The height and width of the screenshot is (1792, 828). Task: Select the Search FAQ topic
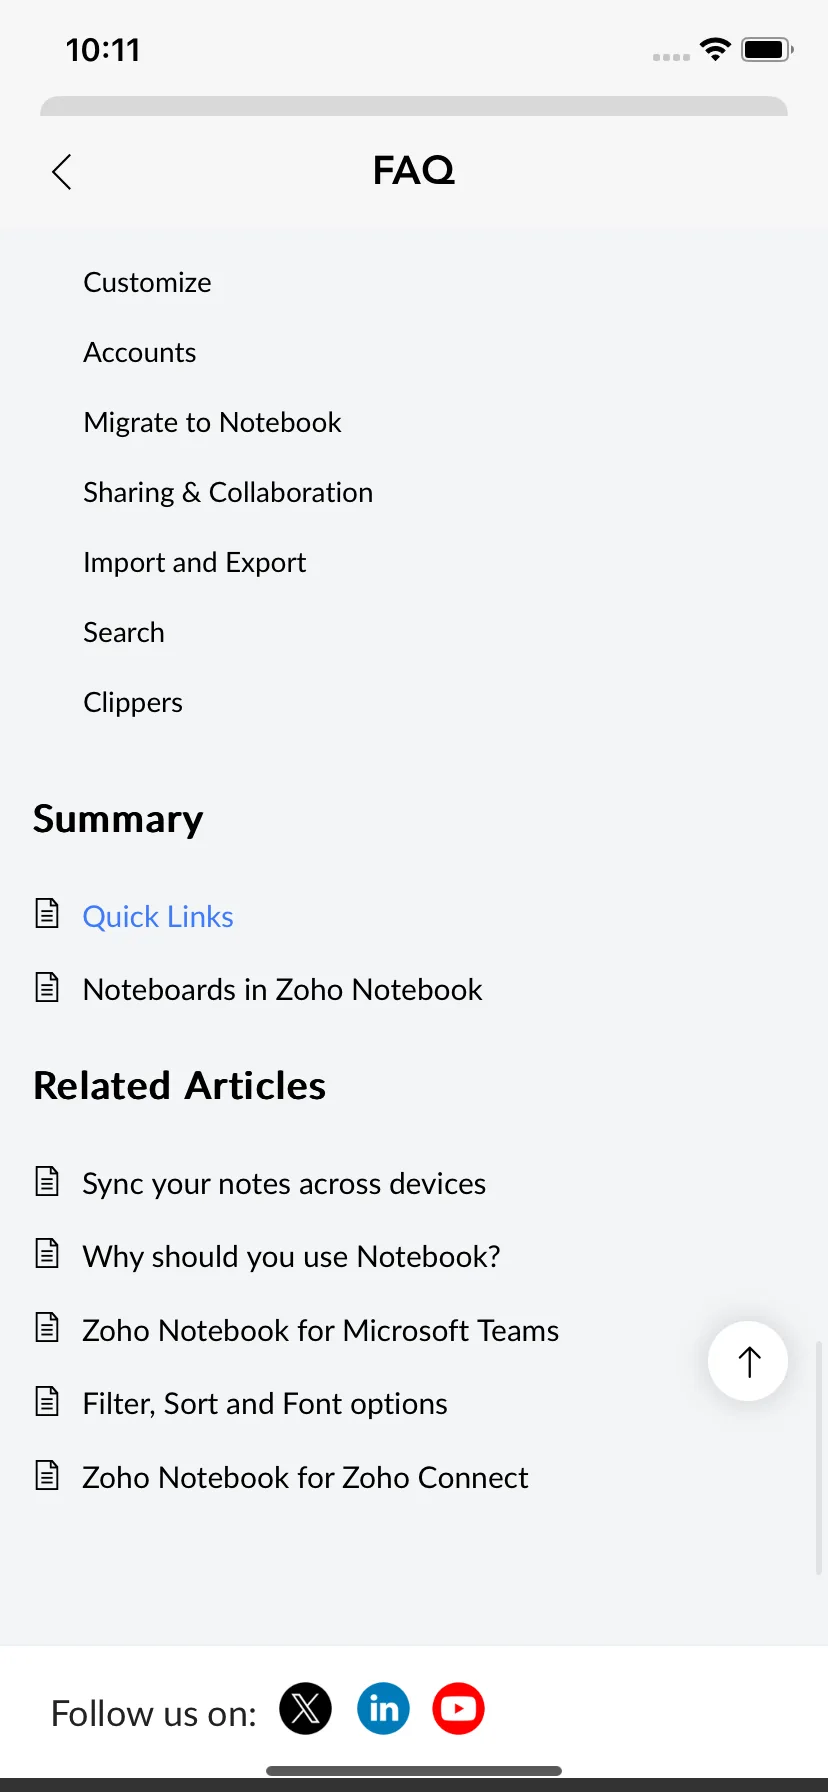coord(124,632)
